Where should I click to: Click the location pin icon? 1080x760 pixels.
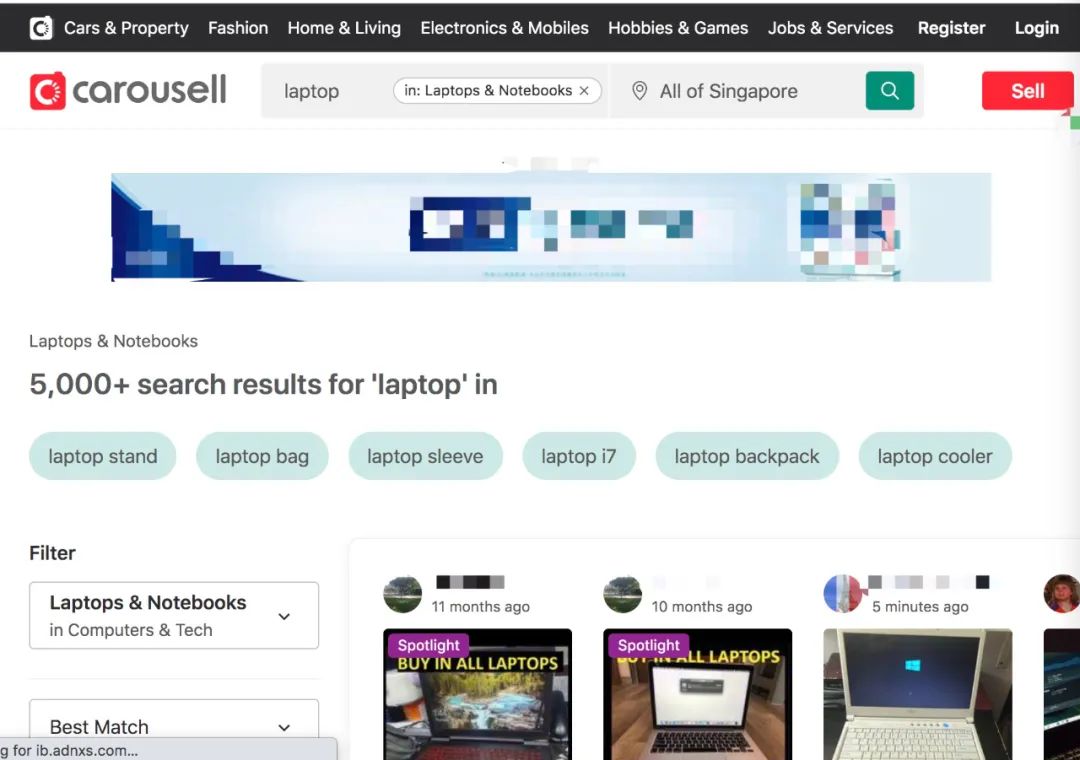(x=639, y=90)
